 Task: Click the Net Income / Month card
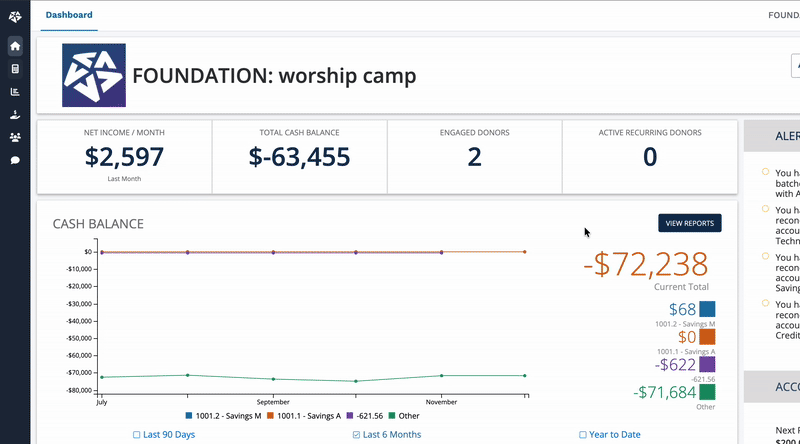pos(124,157)
